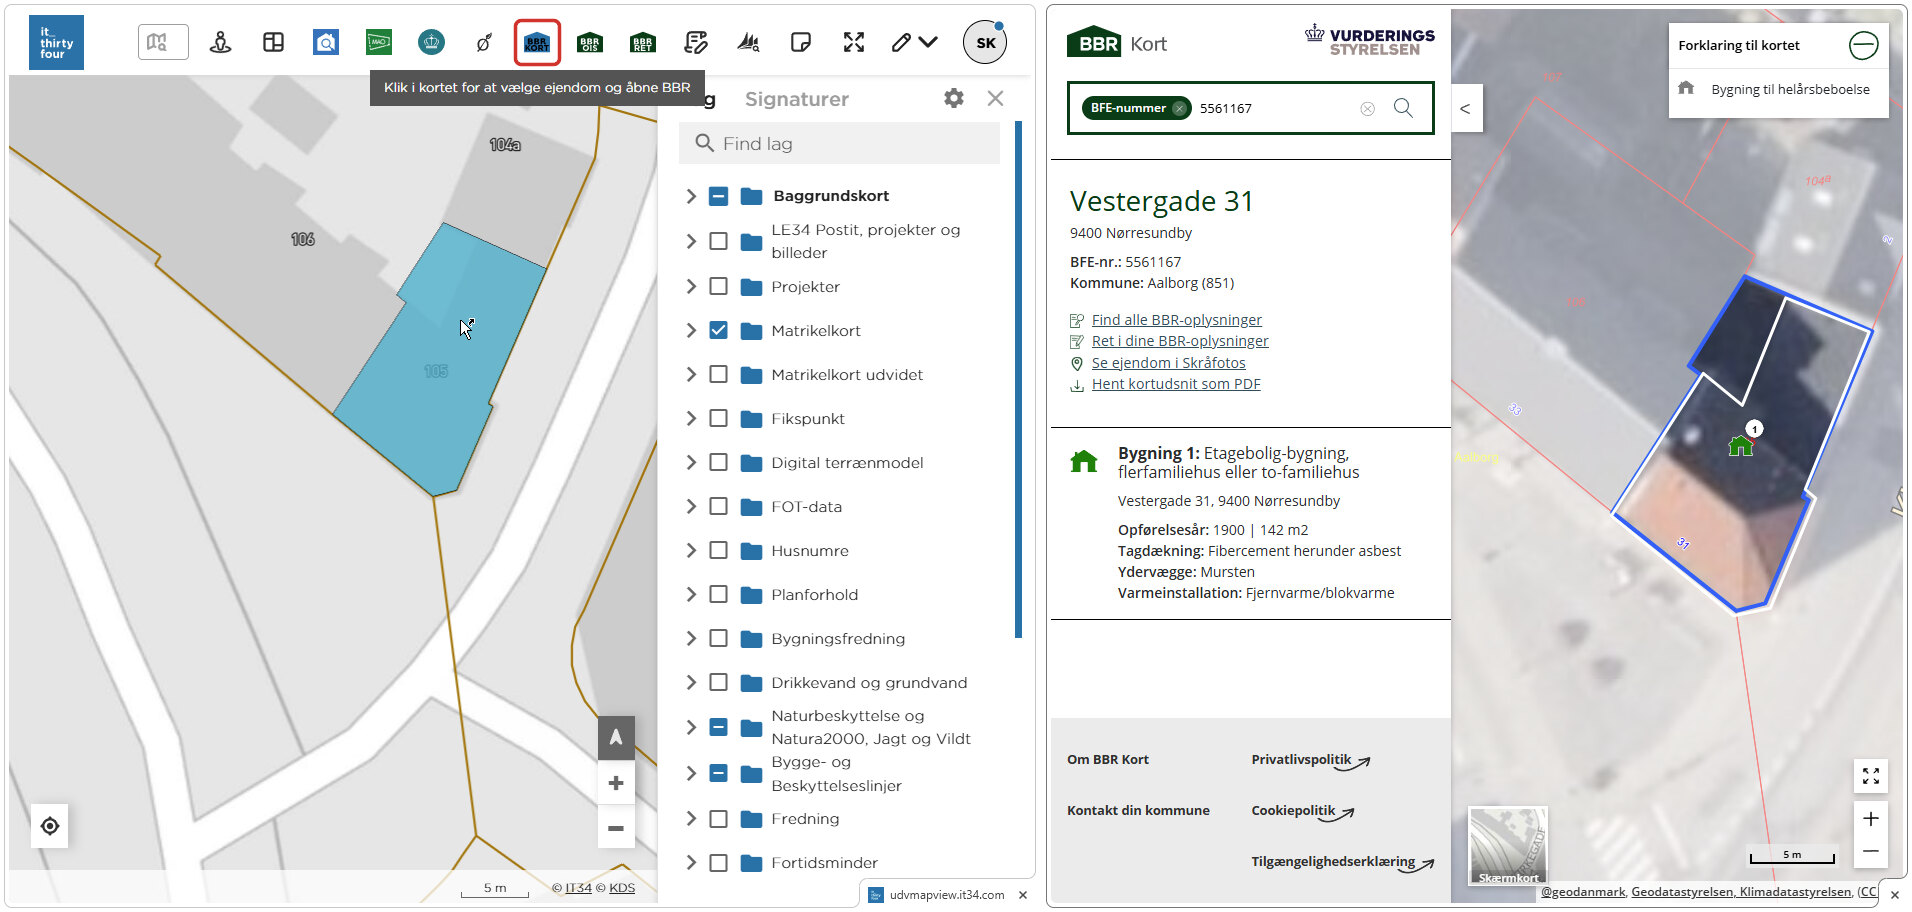
Task: Open the split window layout tool
Action: coord(273,42)
